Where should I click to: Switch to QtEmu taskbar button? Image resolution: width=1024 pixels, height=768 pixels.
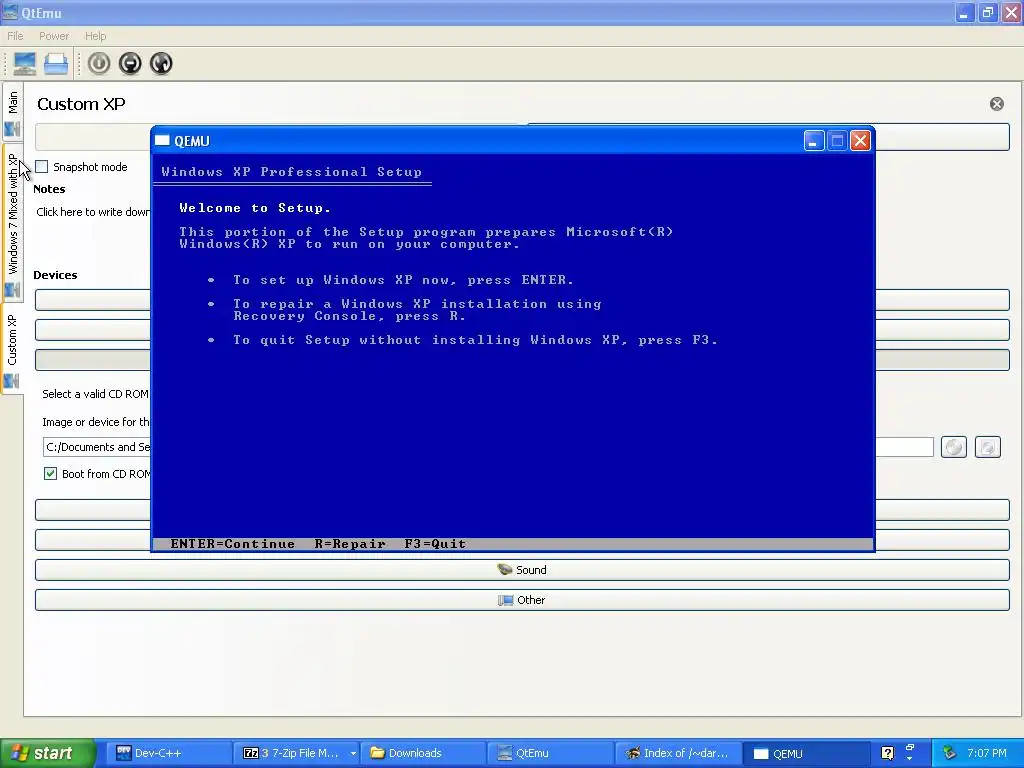tap(550, 753)
